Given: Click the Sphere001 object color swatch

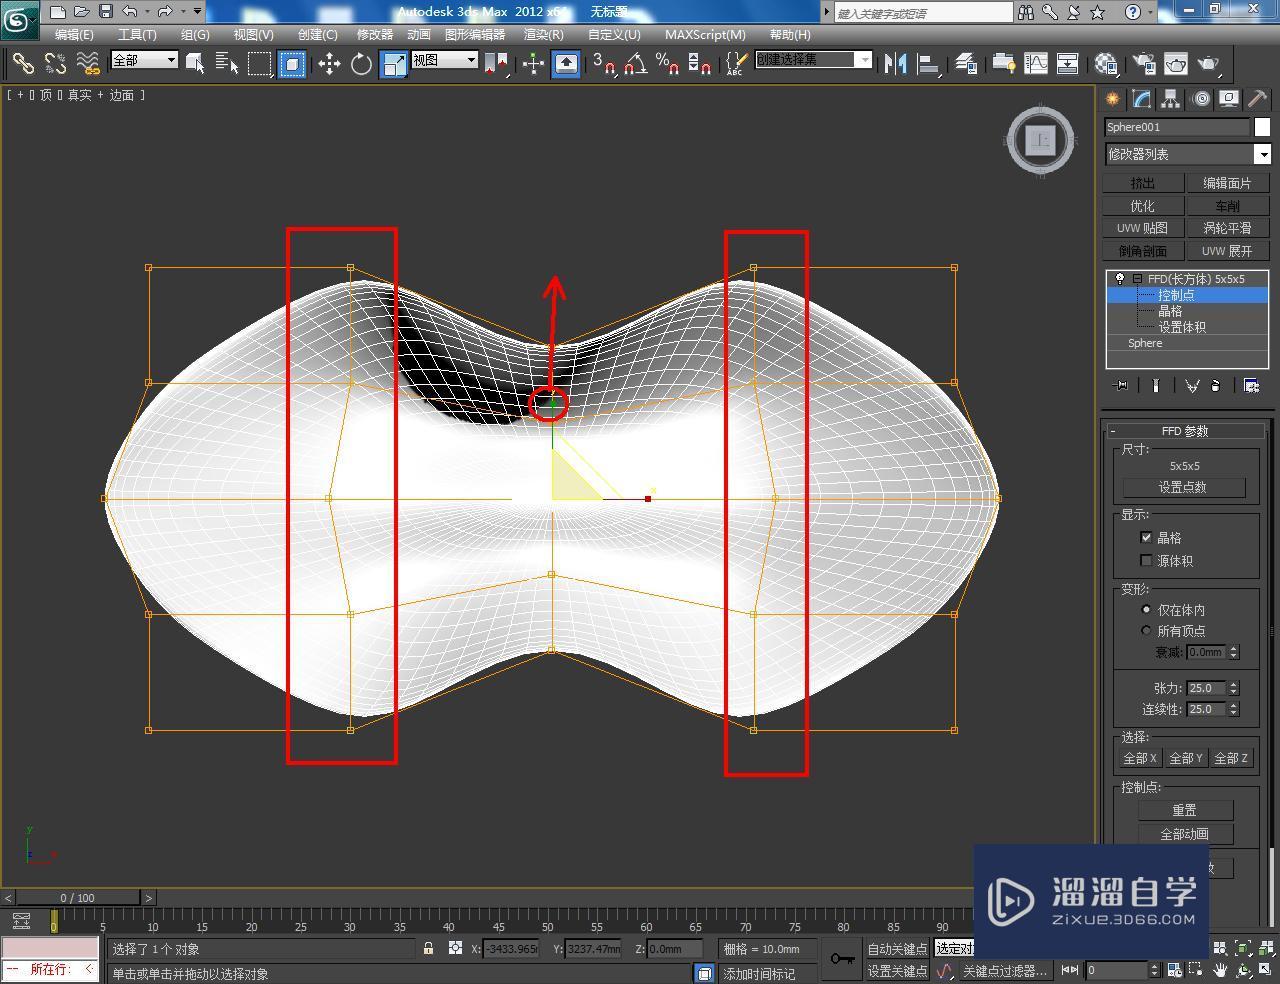Looking at the screenshot, I should 1262,127.
